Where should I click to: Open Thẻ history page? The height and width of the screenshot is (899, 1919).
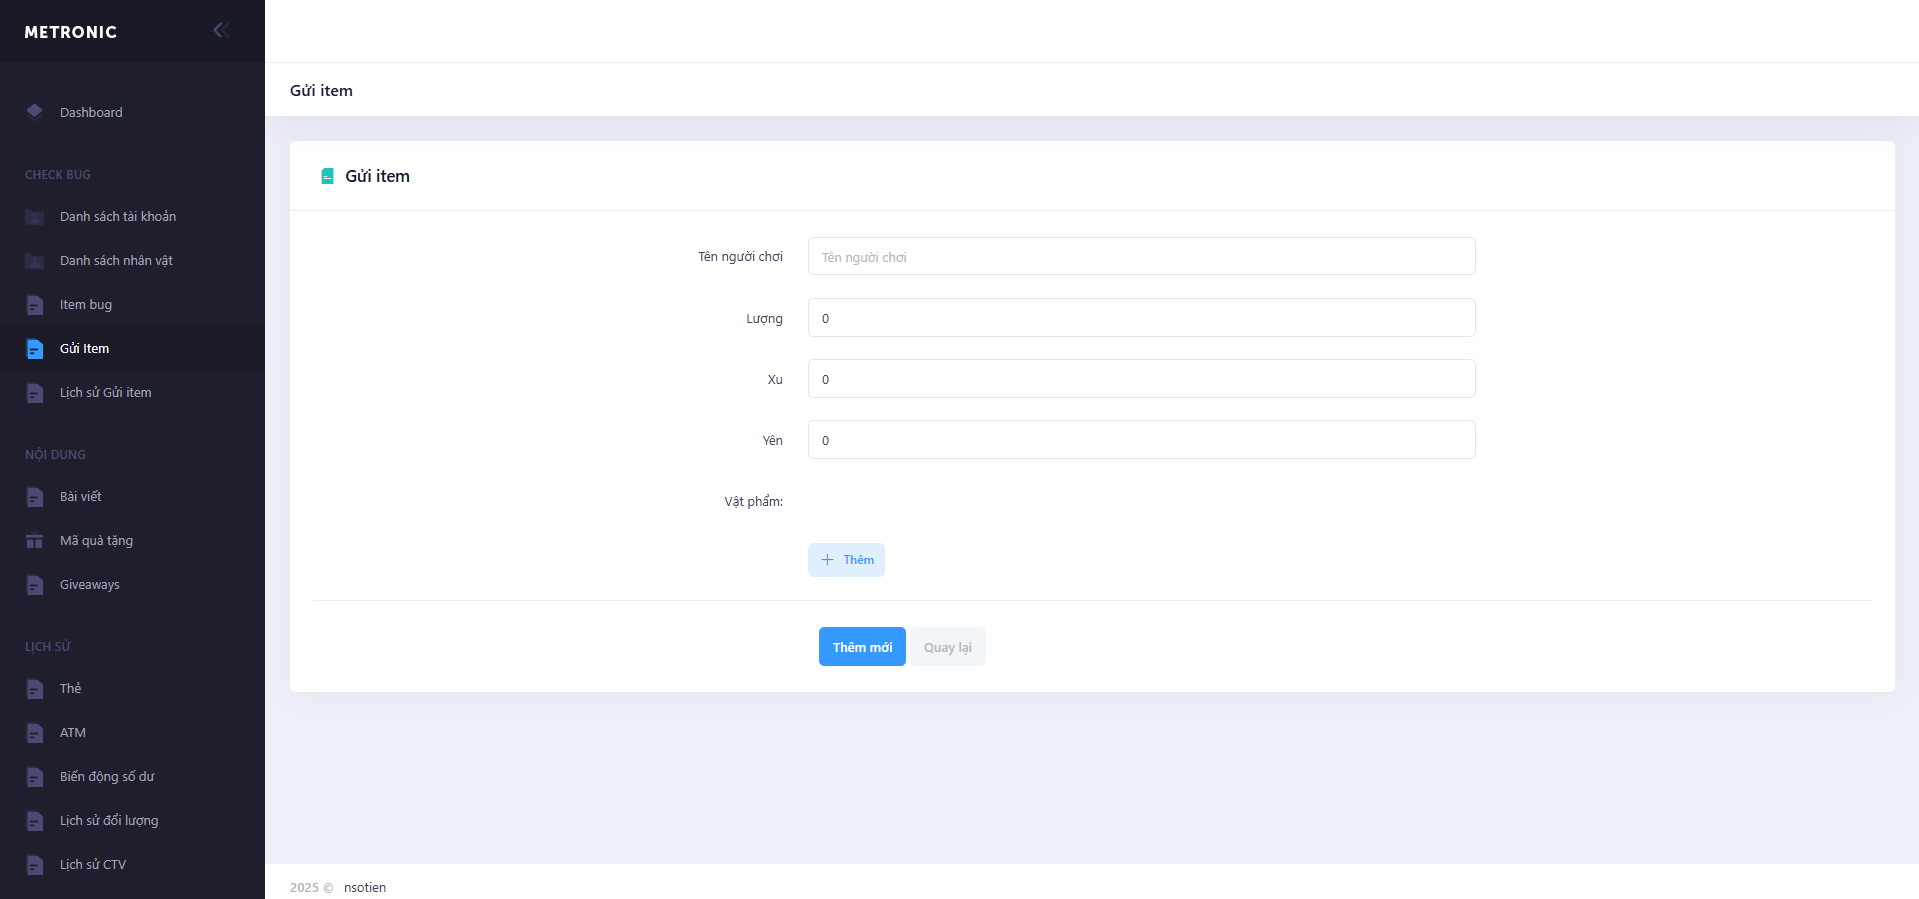[132, 688]
